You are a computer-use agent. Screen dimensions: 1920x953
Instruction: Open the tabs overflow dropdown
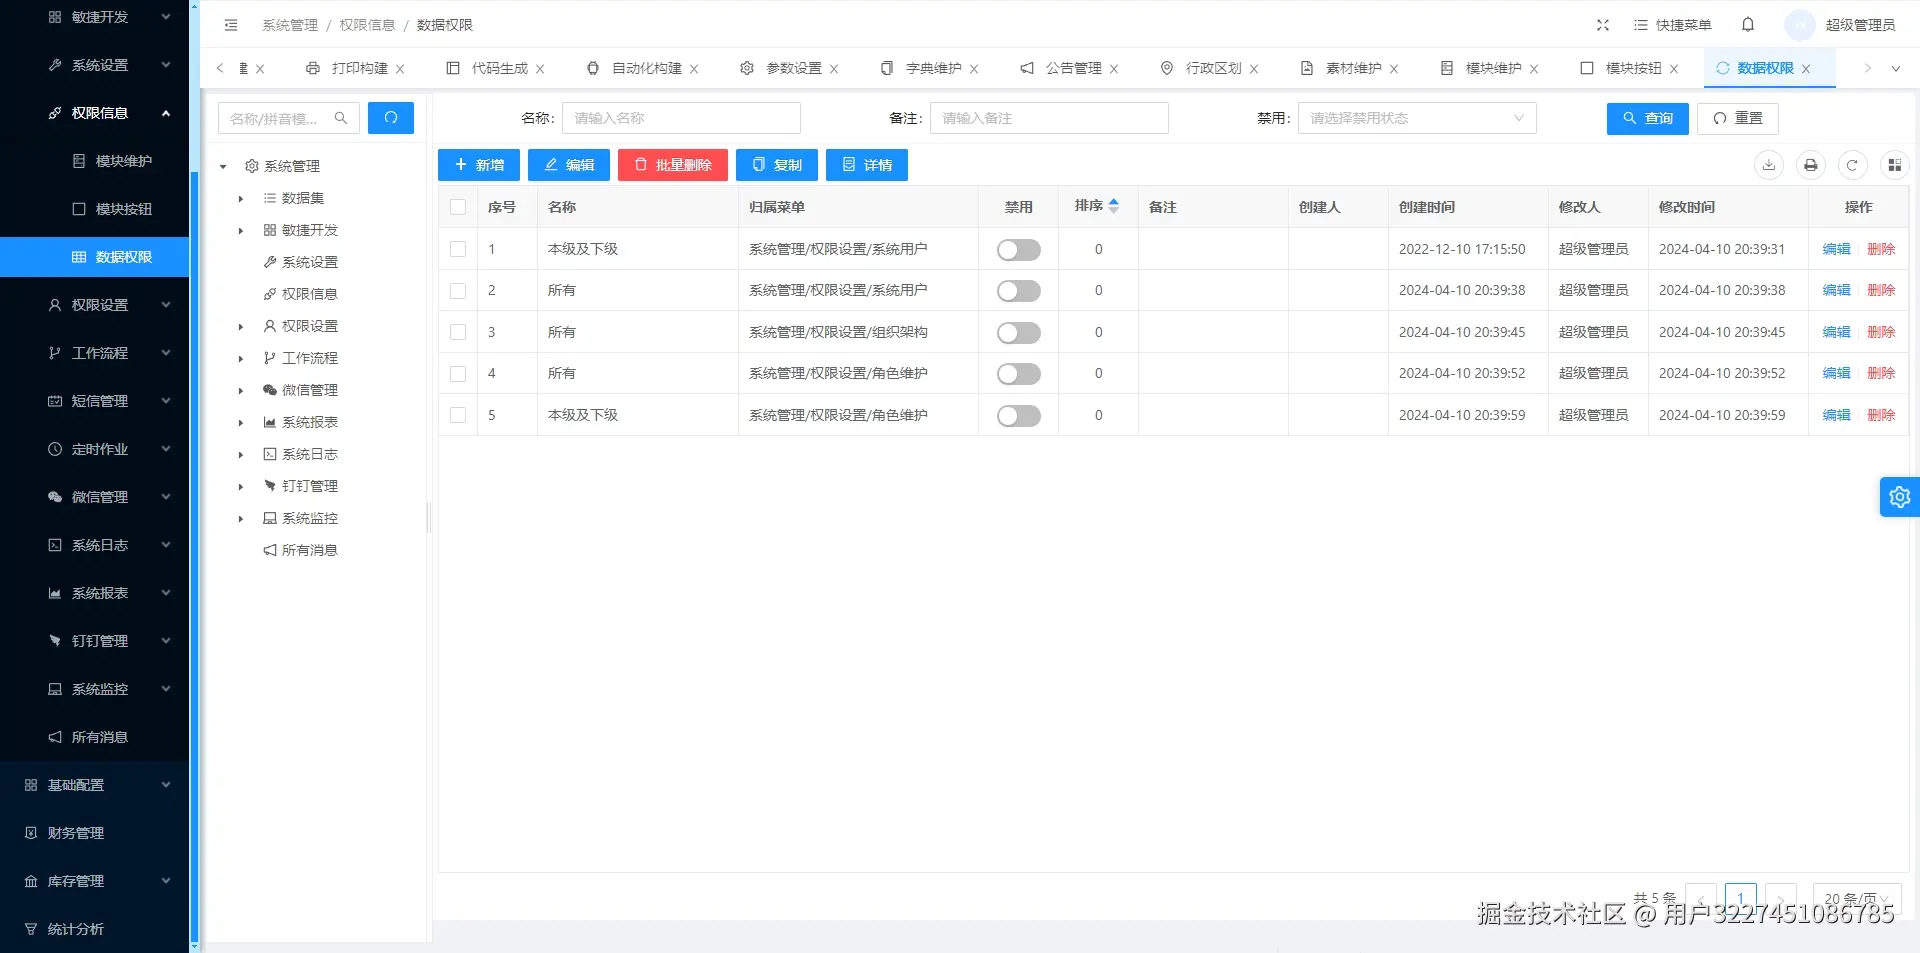1895,69
